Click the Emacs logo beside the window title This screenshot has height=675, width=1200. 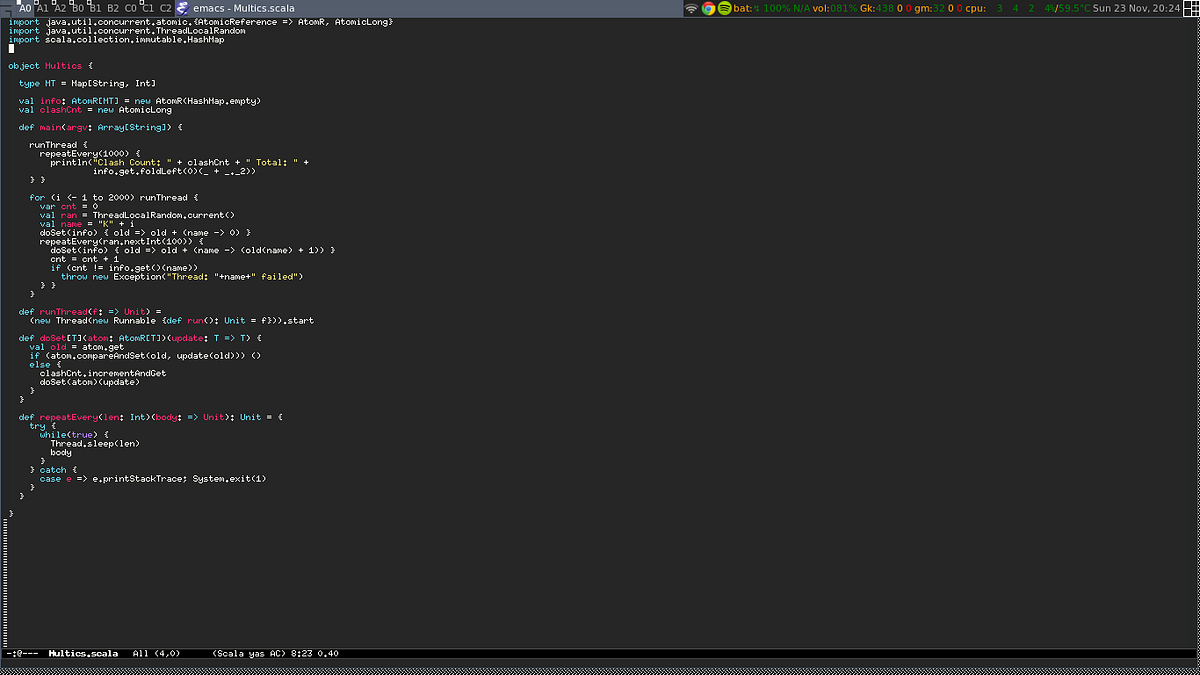(x=181, y=9)
